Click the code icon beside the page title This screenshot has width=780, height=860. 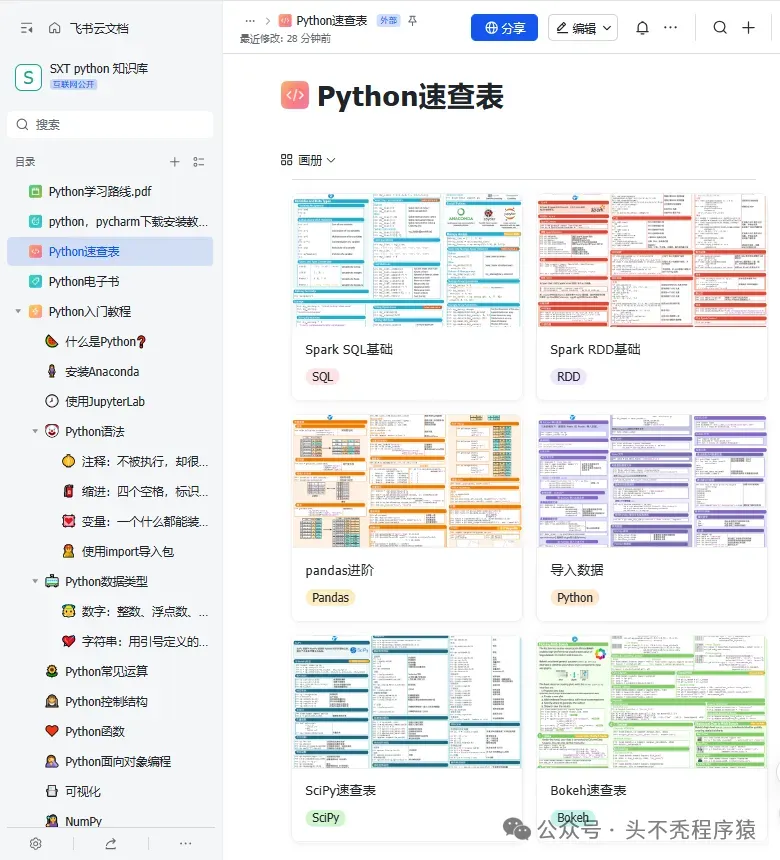(x=295, y=95)
